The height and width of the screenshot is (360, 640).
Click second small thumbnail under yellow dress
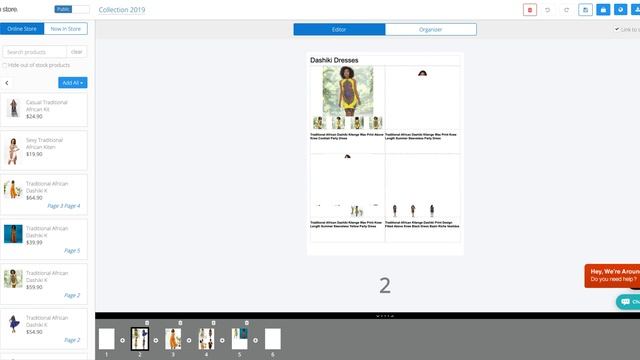[338, 122]
